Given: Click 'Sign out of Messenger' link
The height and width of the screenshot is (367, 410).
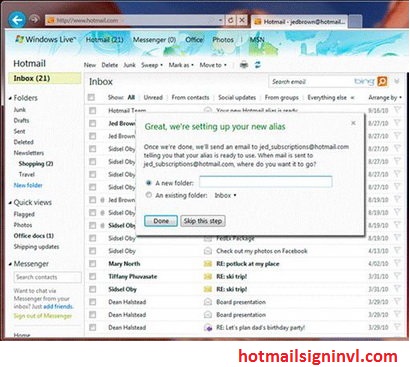Looking at the screenshot, I should [x=43, y=316].
